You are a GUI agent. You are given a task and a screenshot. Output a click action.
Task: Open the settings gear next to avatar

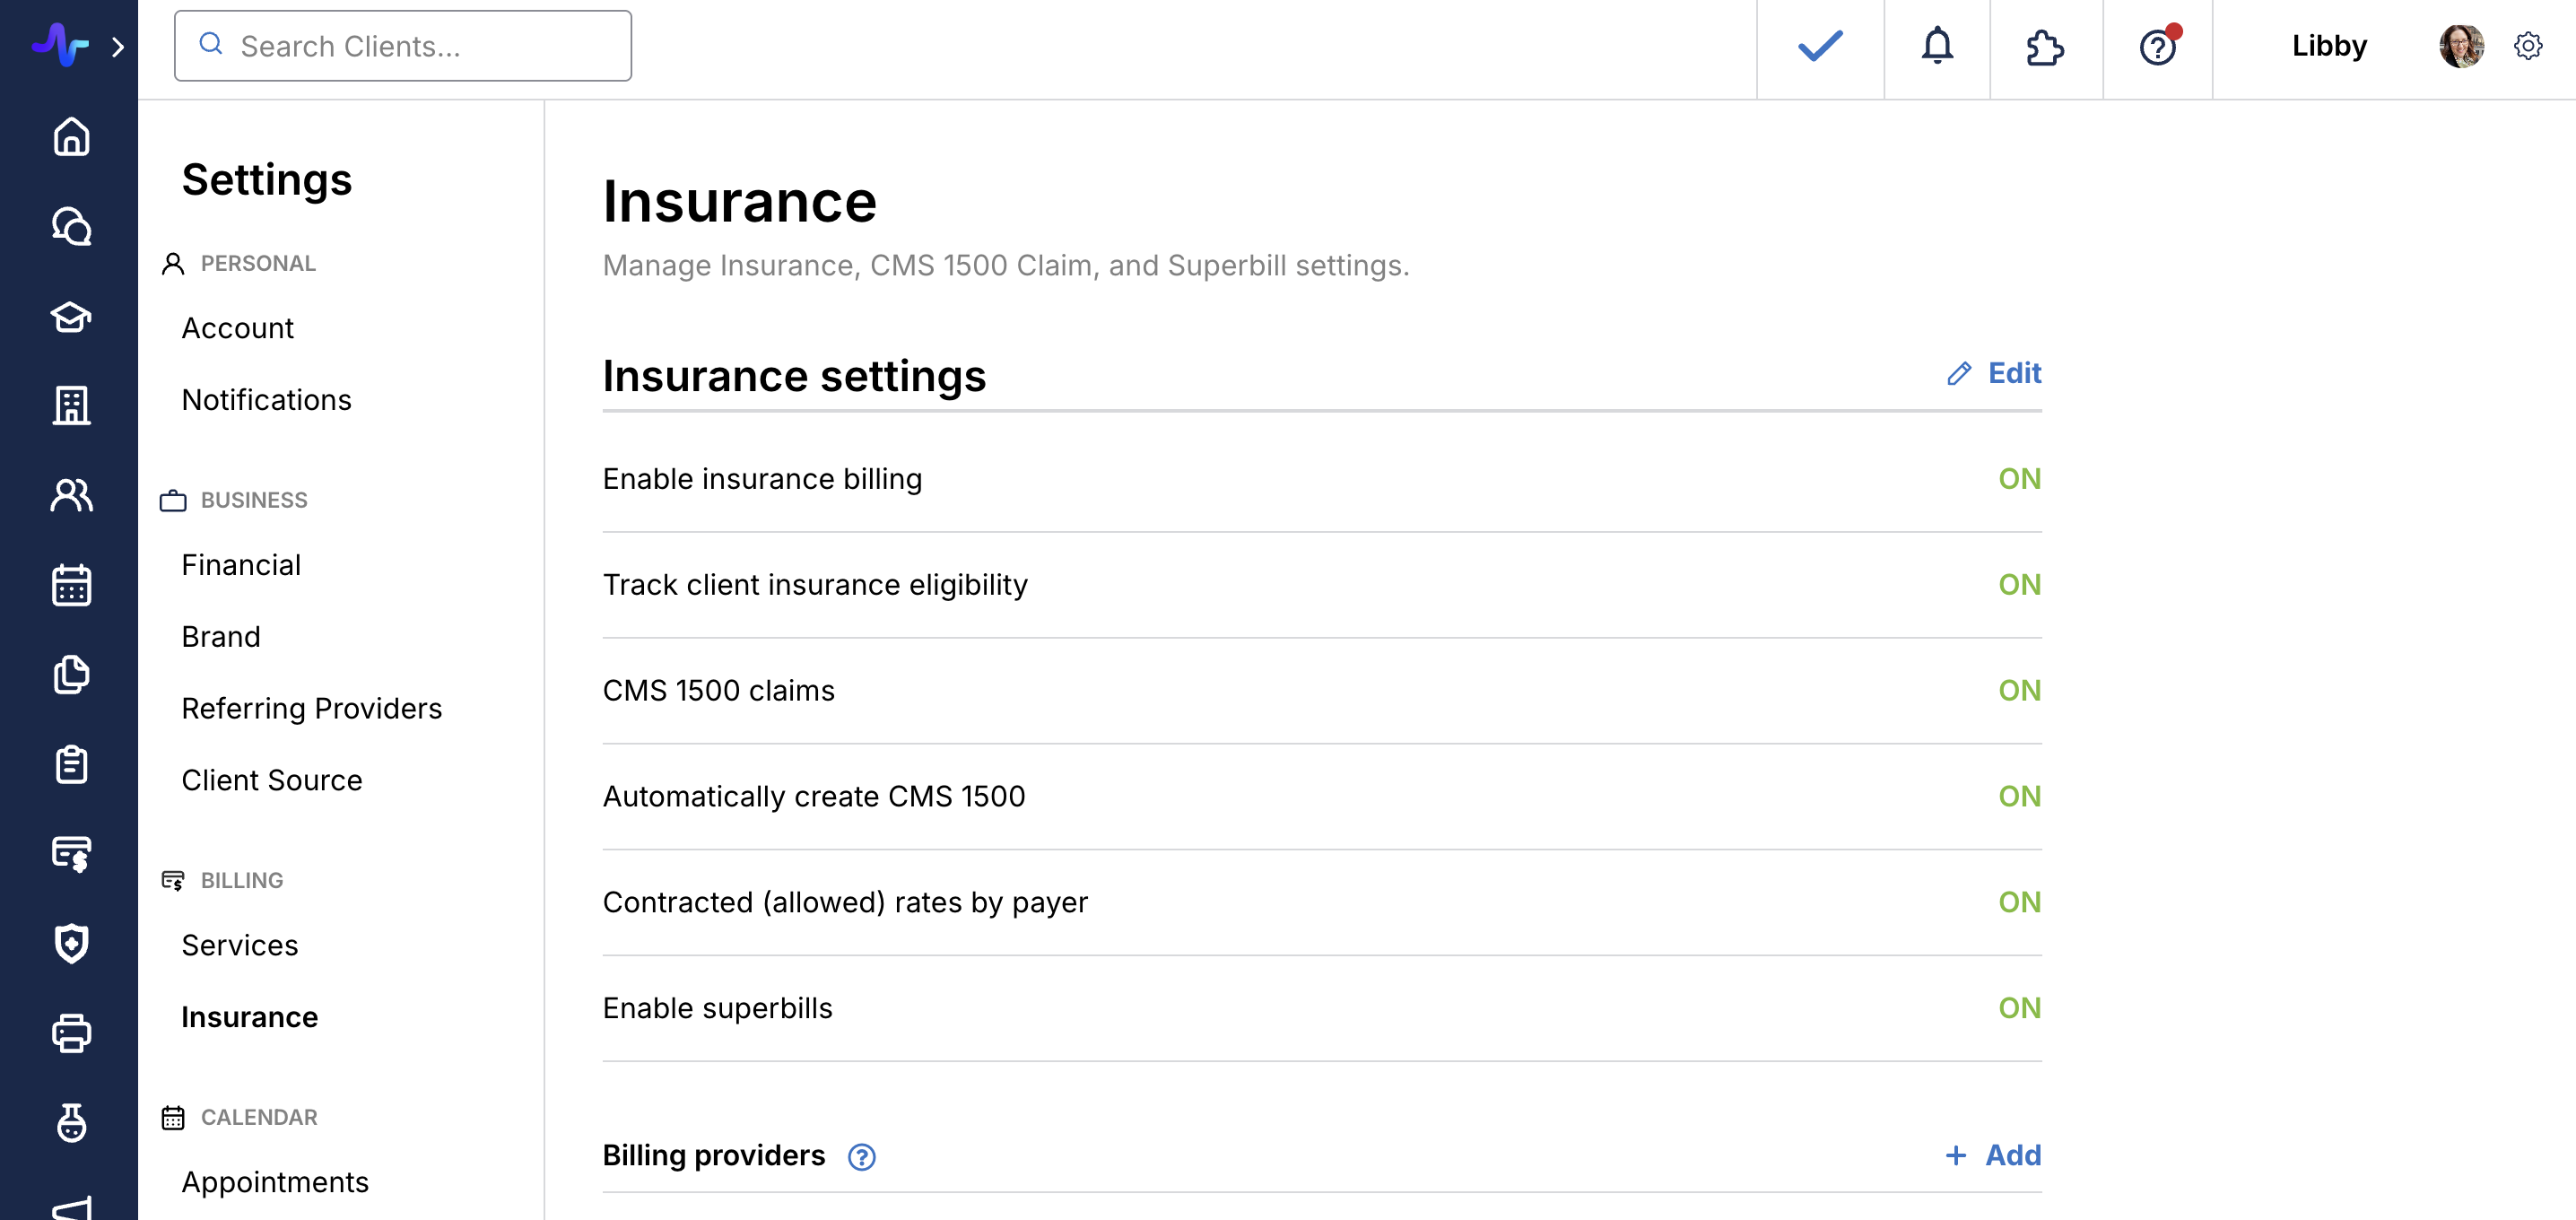[2527, 46]
